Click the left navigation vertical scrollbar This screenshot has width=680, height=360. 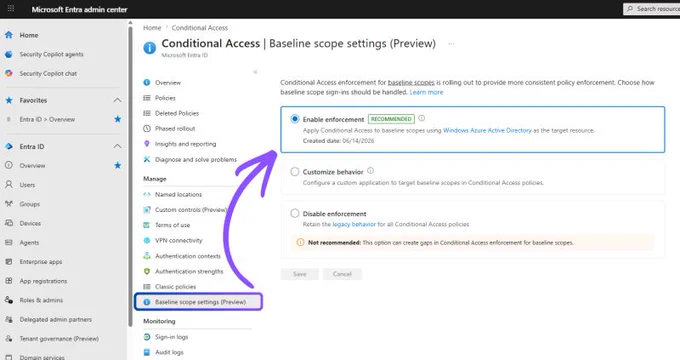pyautogui.click(x=131, y=176)
